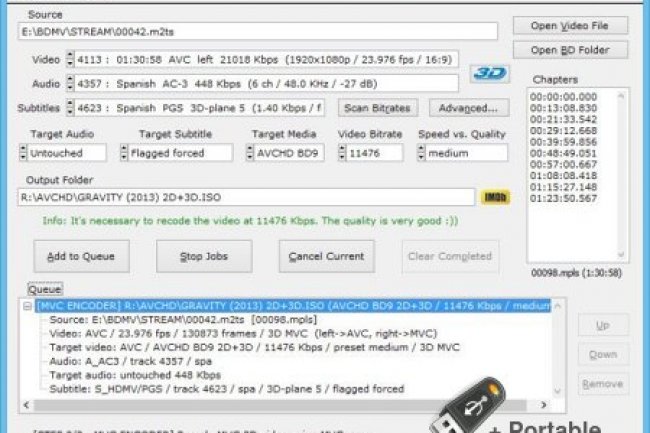Click Video Bitrate value 11476
Viewport: 650px width, 433px height.
coord(374,153)
